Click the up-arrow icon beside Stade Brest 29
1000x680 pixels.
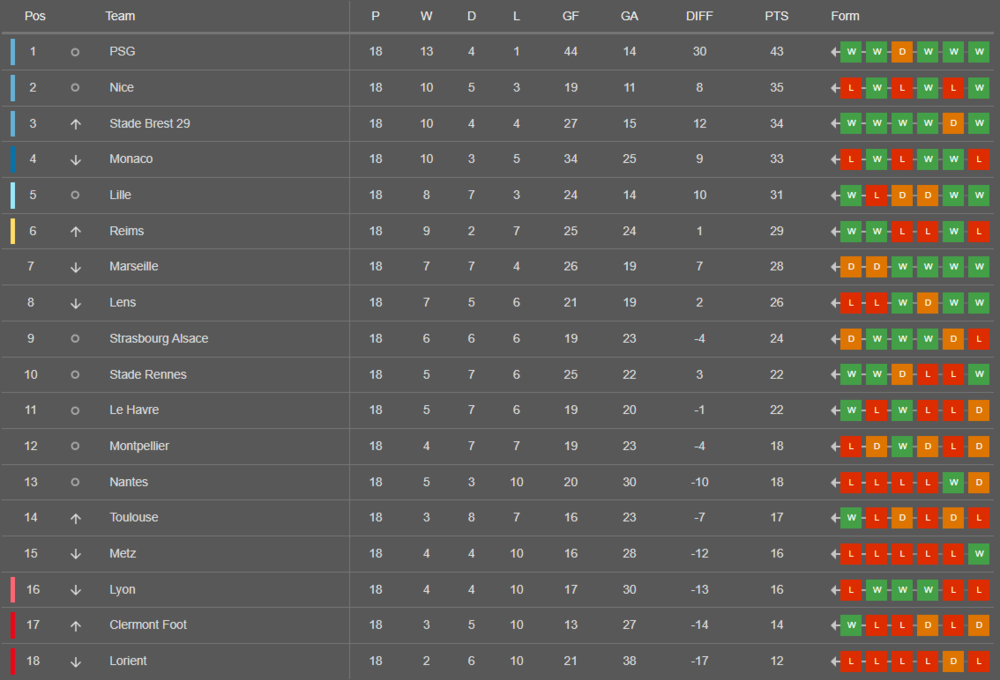tap(75, 124)
